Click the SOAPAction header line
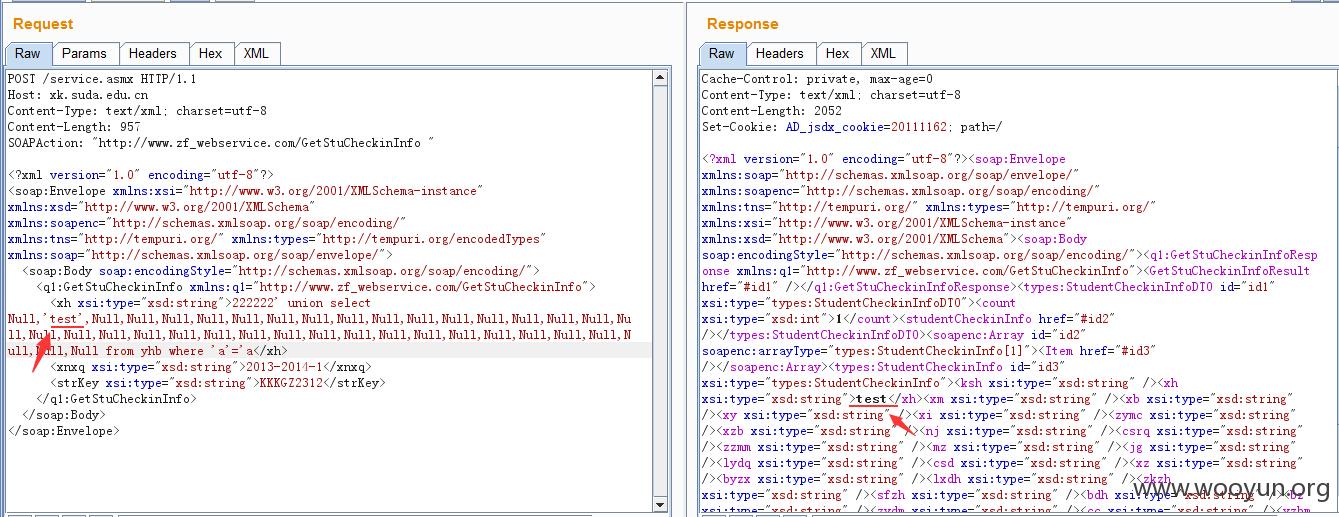The width and height of the screenshot is (1339, 517). pyautogui.click(x=220, y=143)
